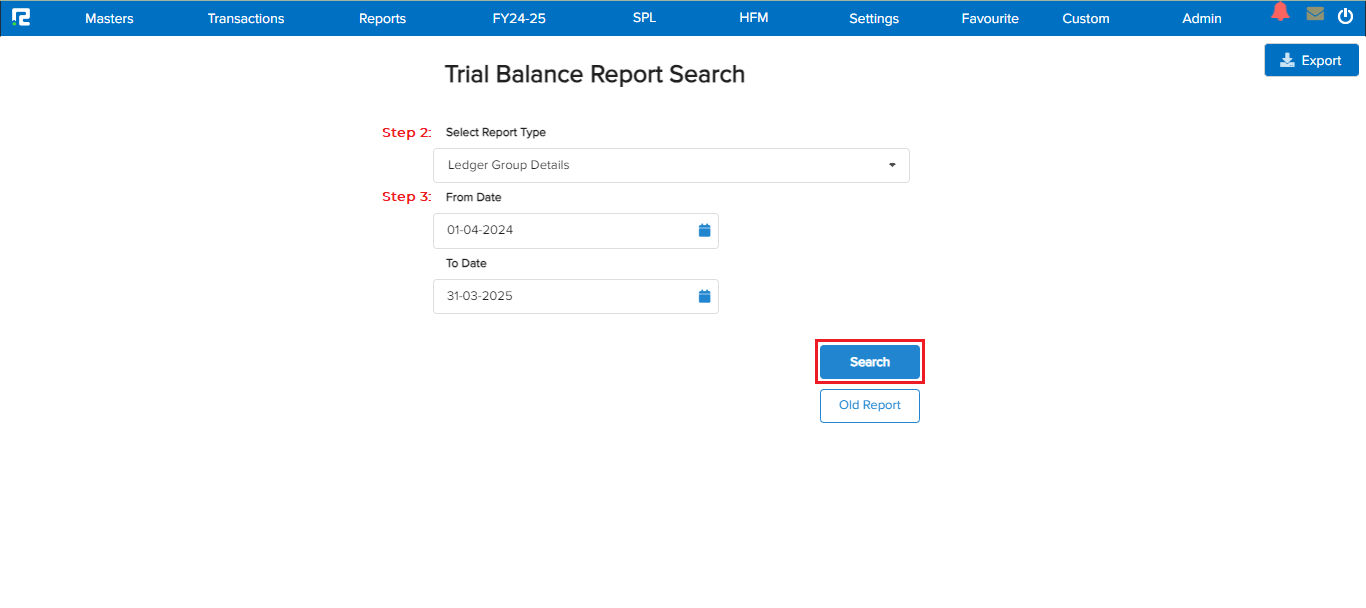Viewport: 1366px width, 608px height.
Task: Open the Select Report Type dropdown
Action: tap(670, 165)
